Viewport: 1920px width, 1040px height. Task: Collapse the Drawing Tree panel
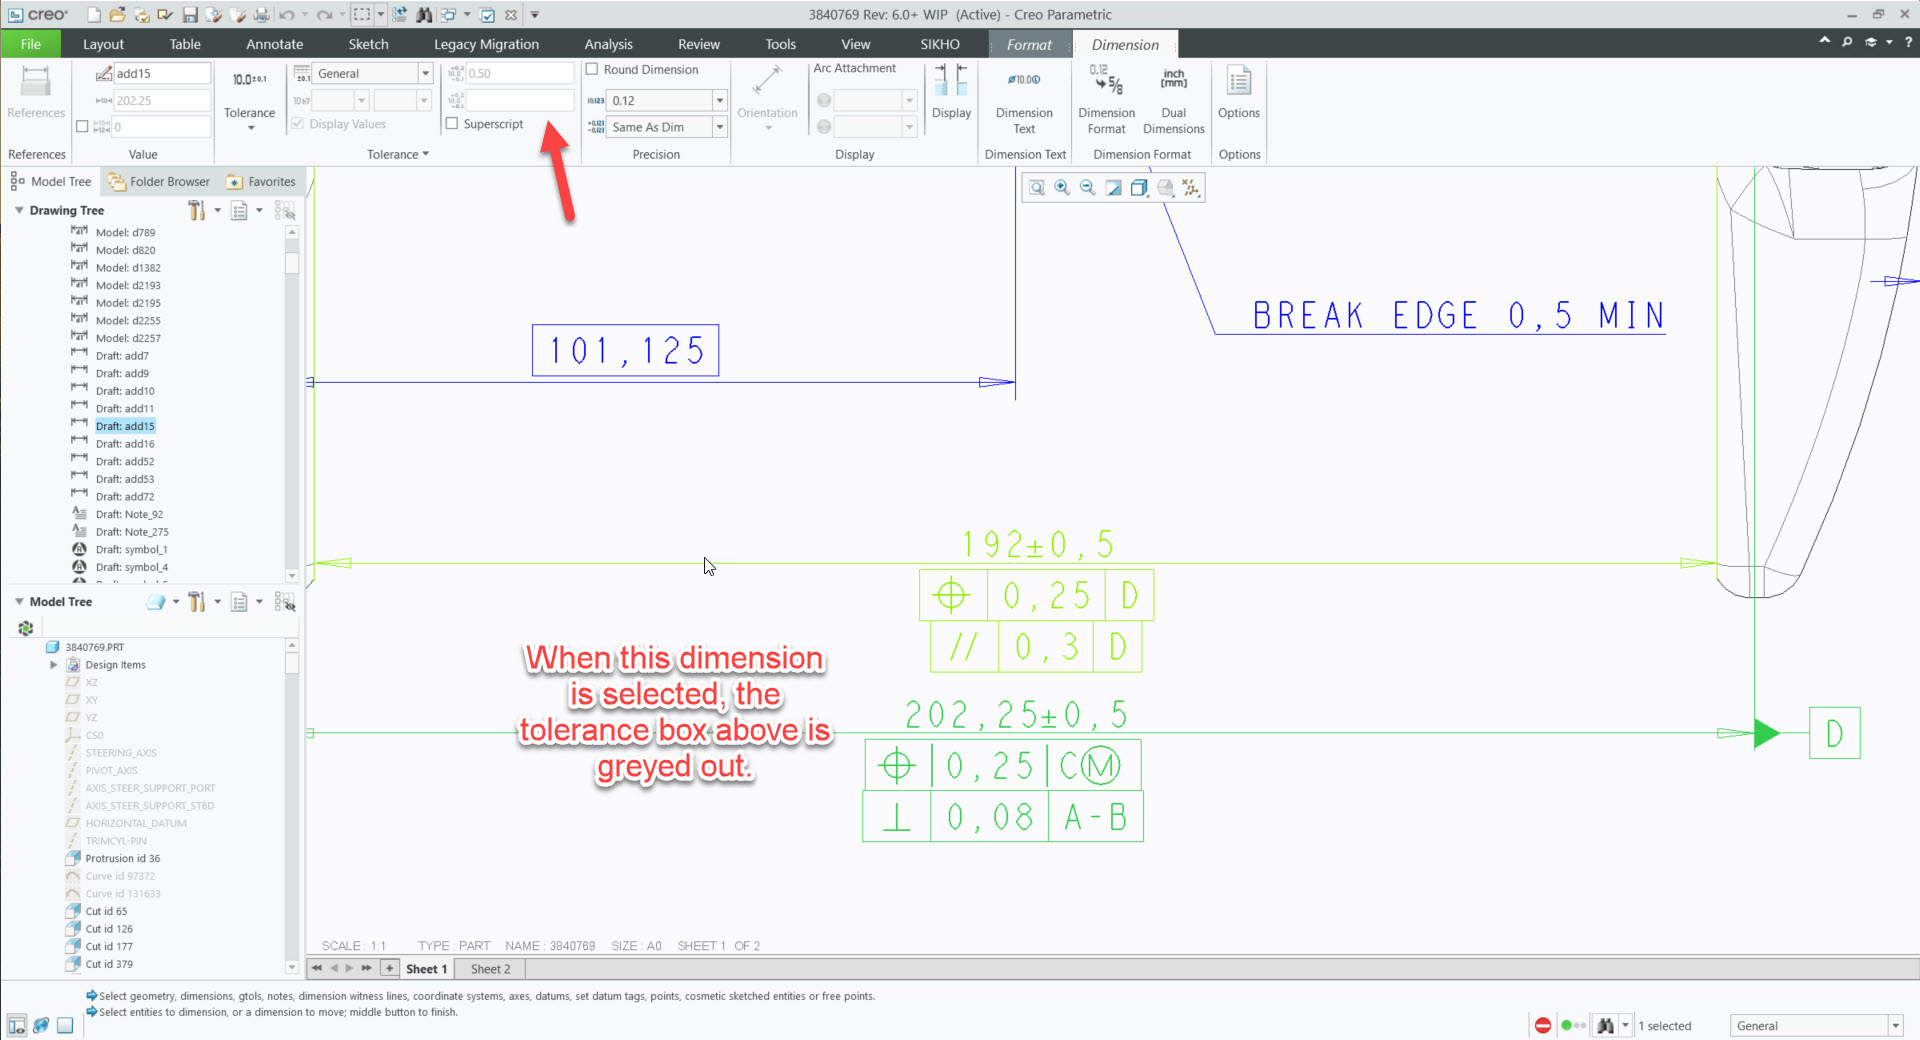18,210
